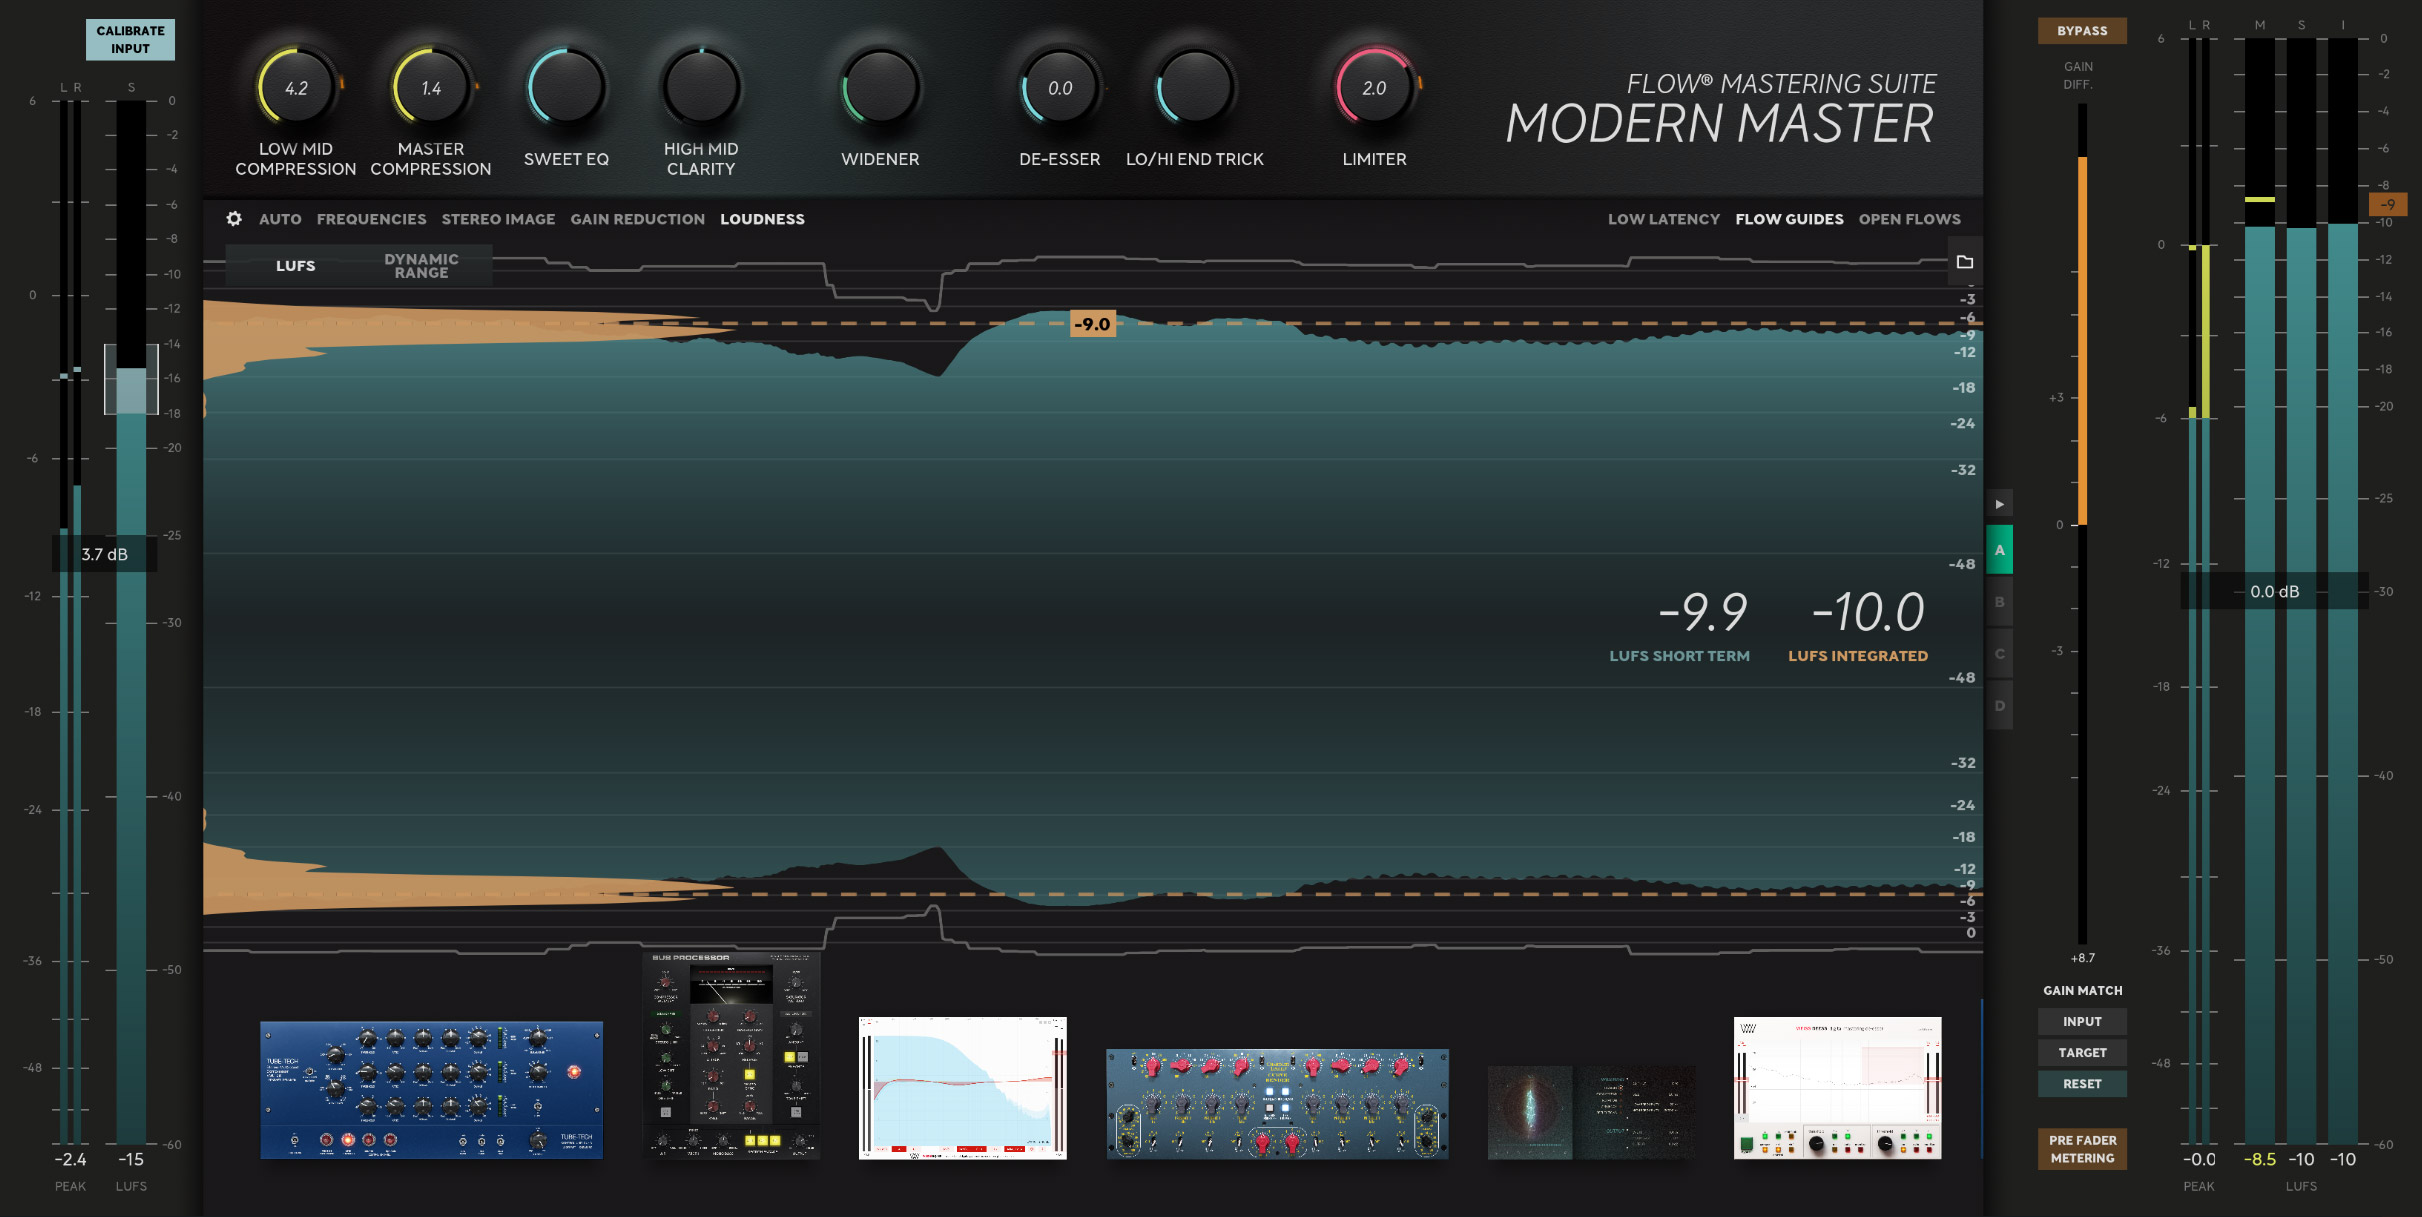This screenshot has height=1217, width=2422.
Task: Select the Loudness tab
Action: tap(762, 217)
